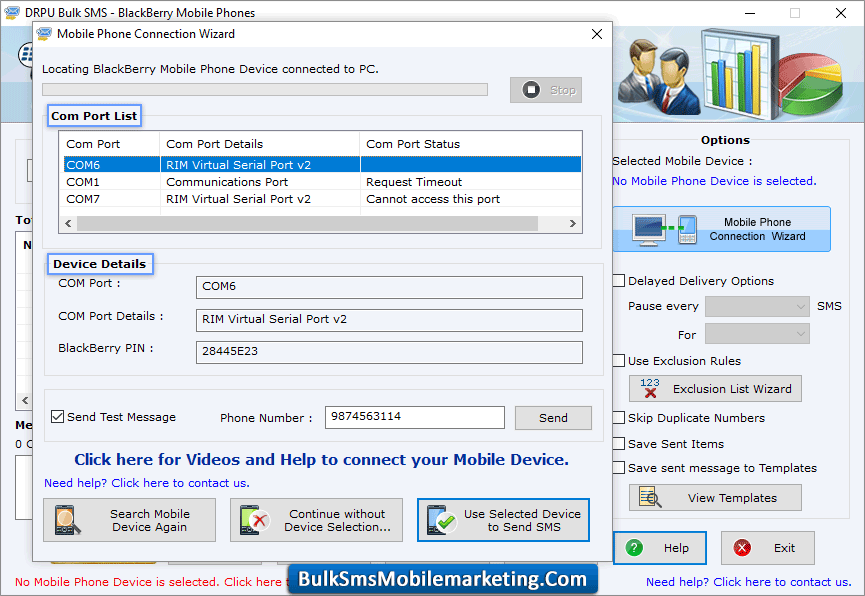Click the Com Port Details column header
This screenshot has width=865, height=596.
pyautogui.click(x=260, y=144)
